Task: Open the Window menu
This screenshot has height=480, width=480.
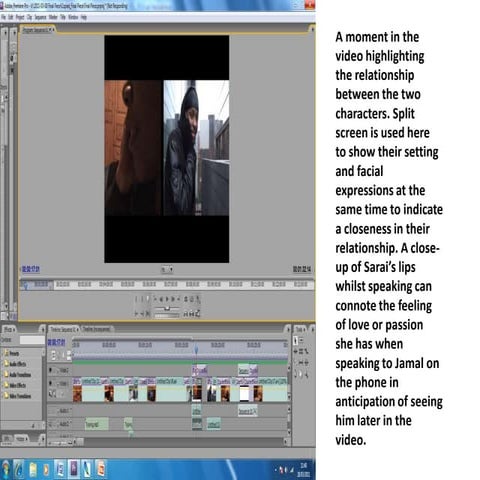Action: [x=73, y=17]
